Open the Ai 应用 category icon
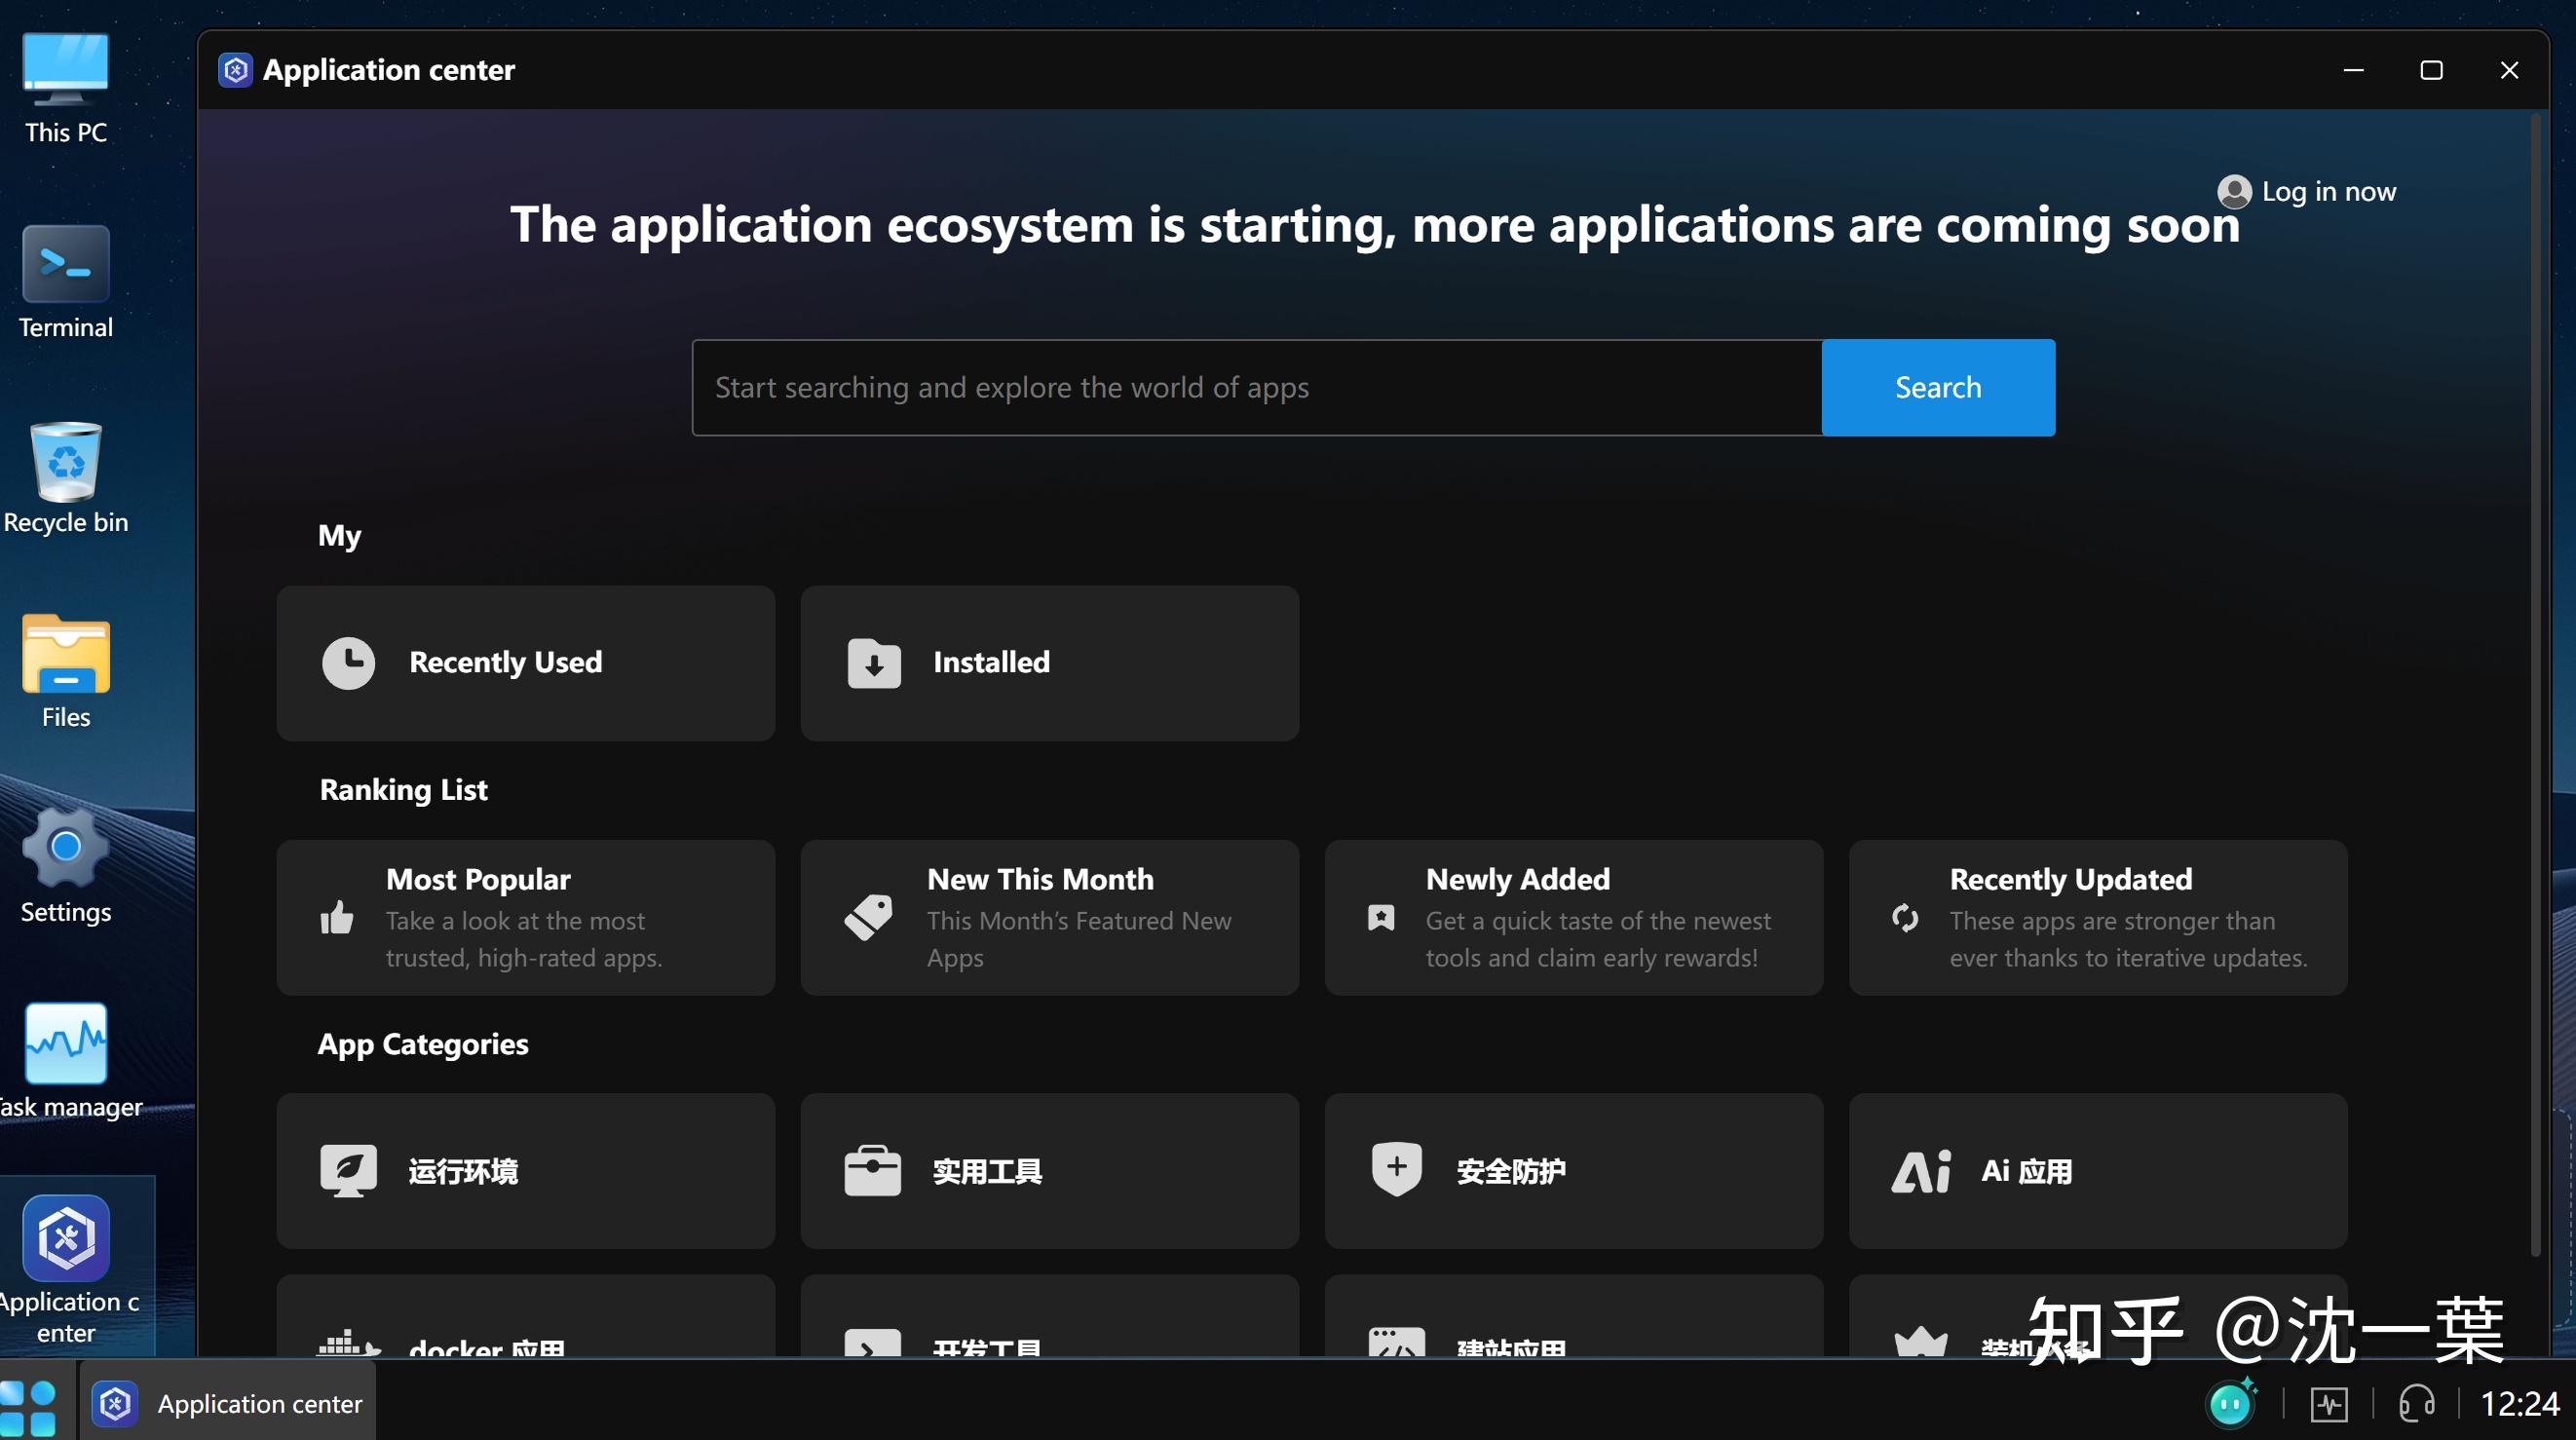 click(1920, 1171)
